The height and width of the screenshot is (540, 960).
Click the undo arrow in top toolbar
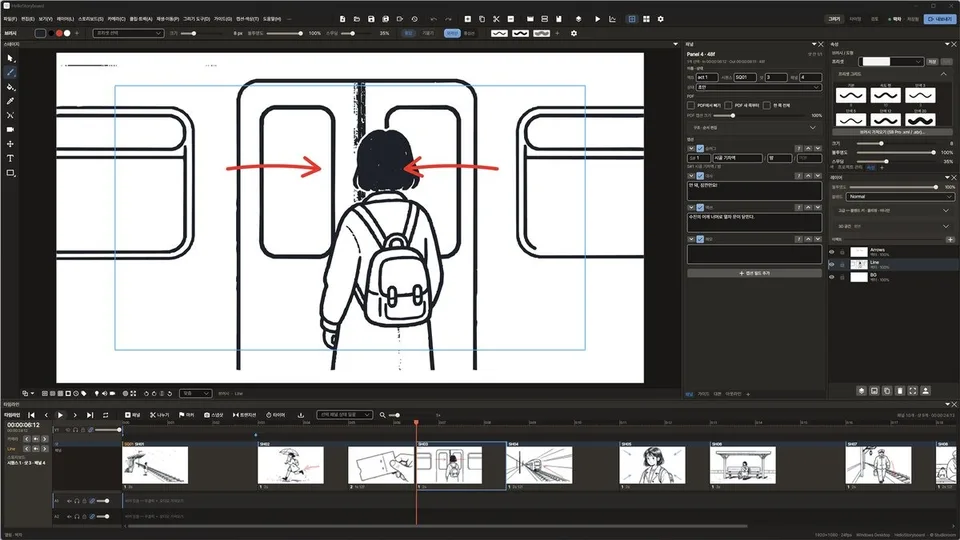click(433, 19)
